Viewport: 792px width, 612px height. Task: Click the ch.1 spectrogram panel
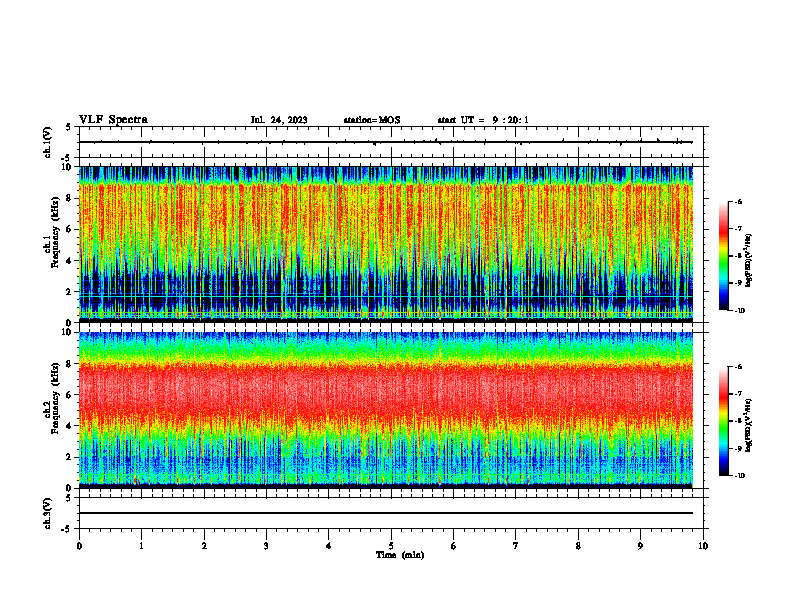(386, 244)
